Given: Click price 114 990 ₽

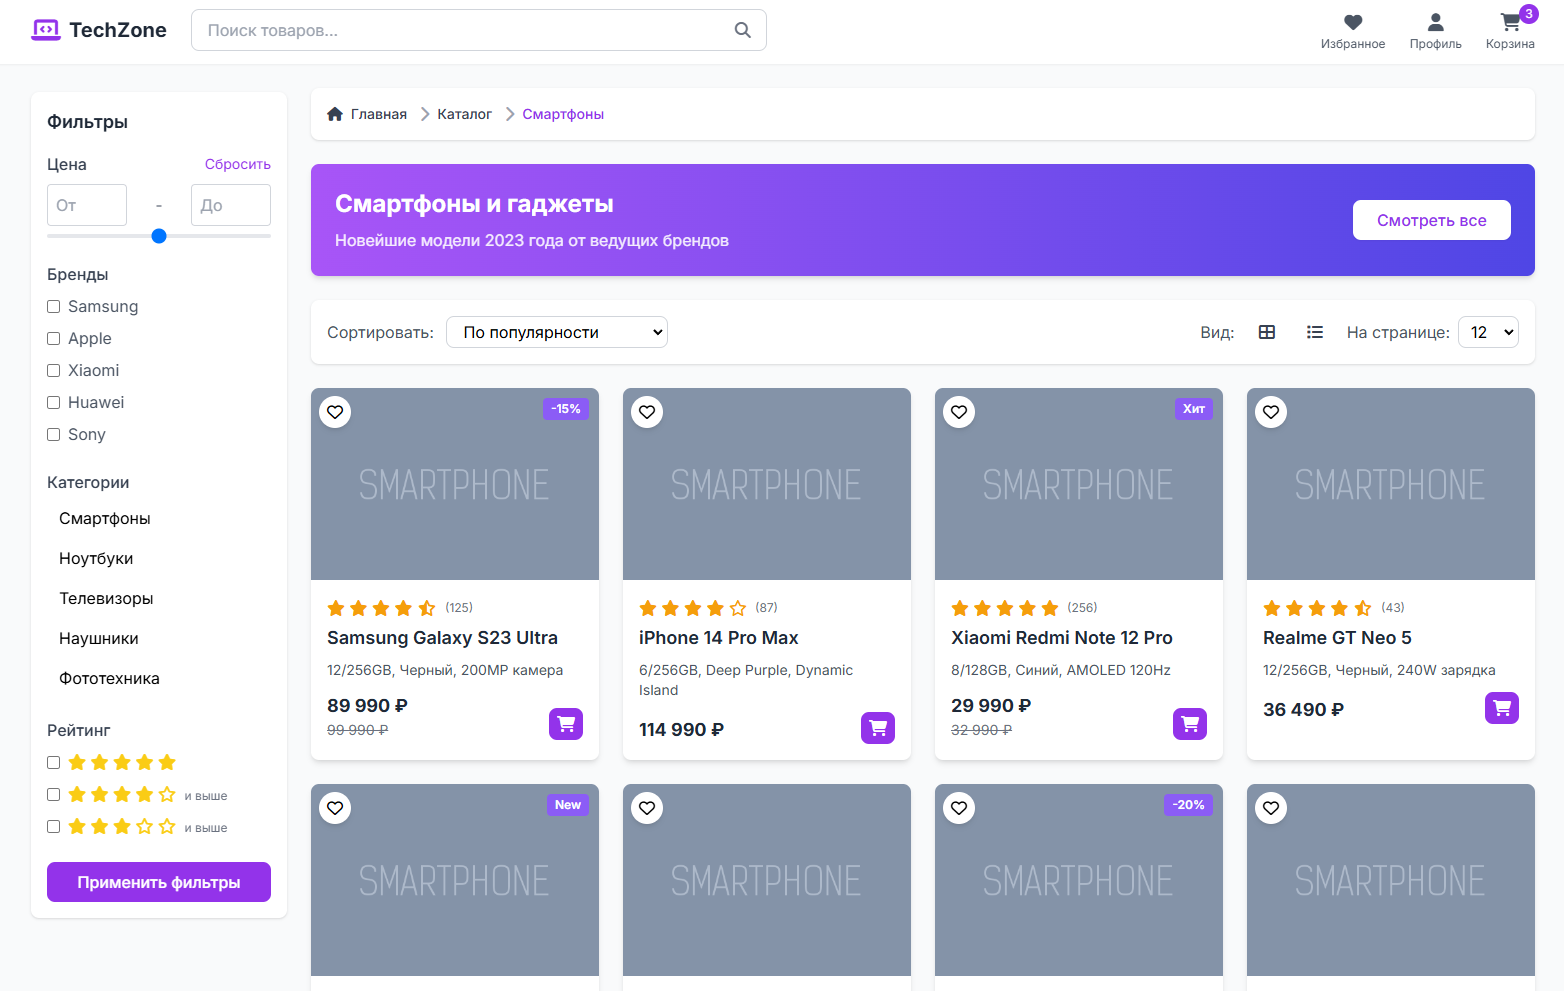Looking at the screenshot, I should 681,730.
